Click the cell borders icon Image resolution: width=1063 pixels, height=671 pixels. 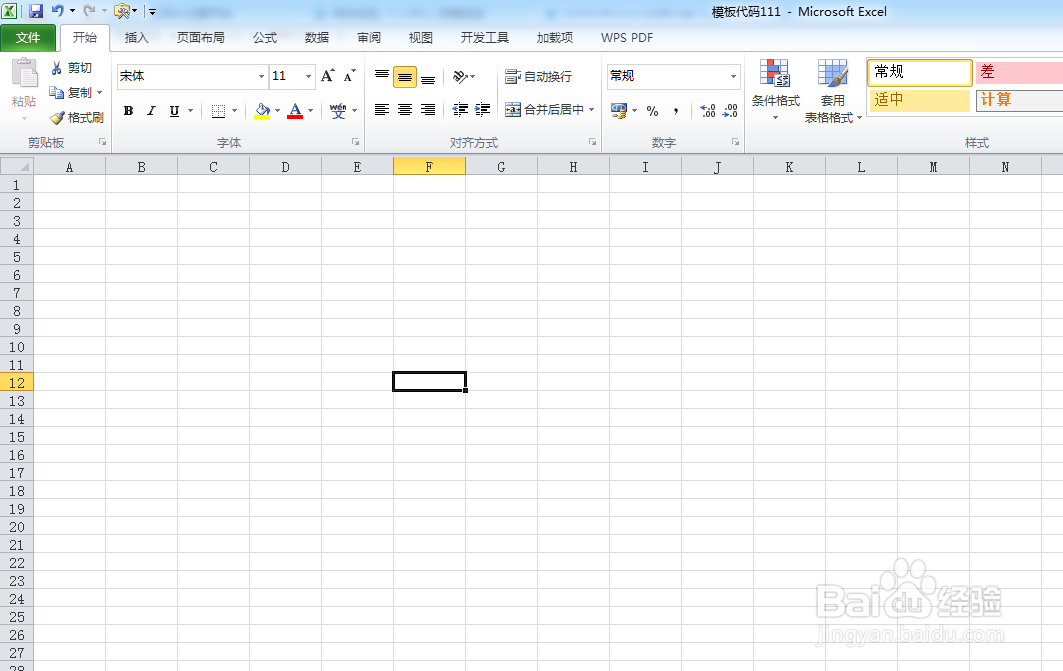(x=218, y=110)
